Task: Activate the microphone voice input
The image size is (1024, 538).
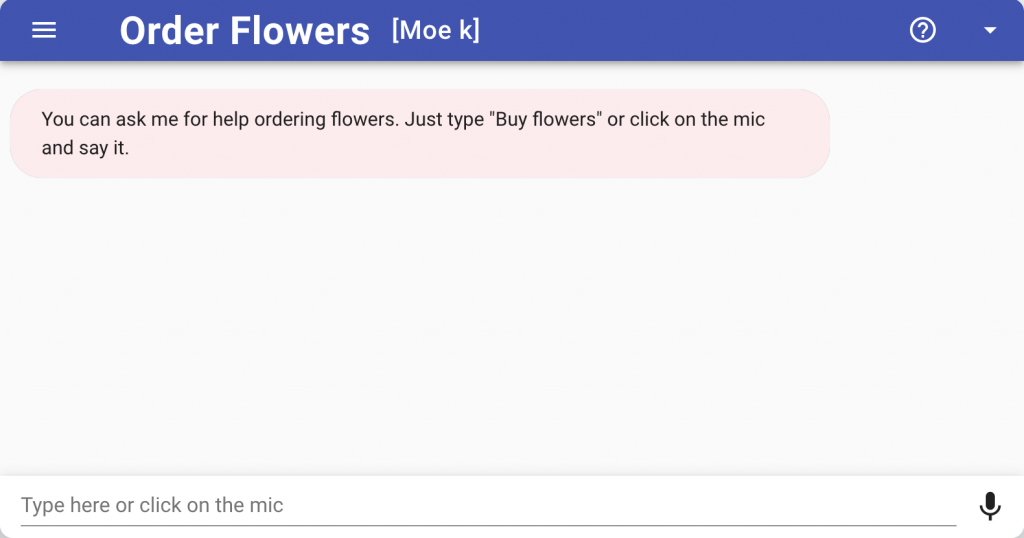Action: [x=989, y=505]
